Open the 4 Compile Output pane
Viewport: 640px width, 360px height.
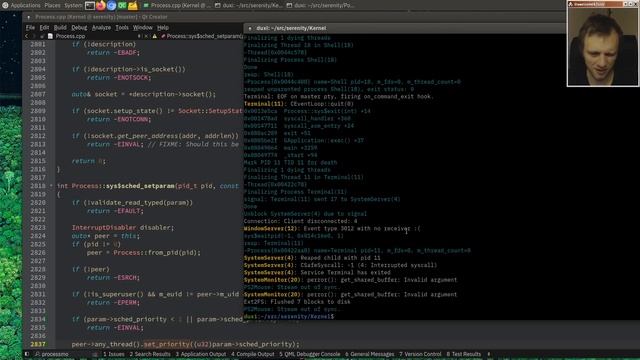253,354
